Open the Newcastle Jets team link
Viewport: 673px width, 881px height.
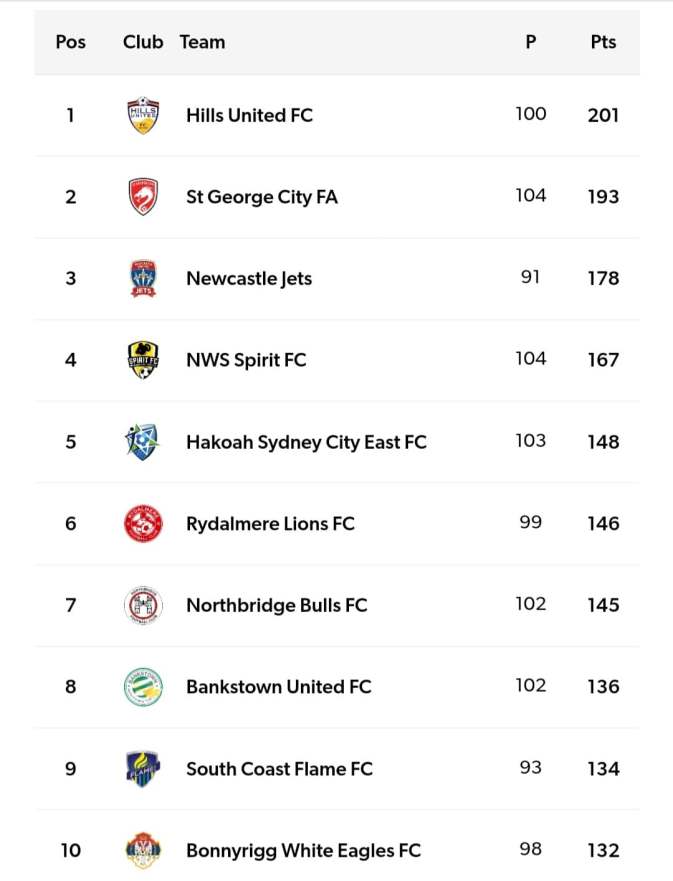(x=249, y=278)
